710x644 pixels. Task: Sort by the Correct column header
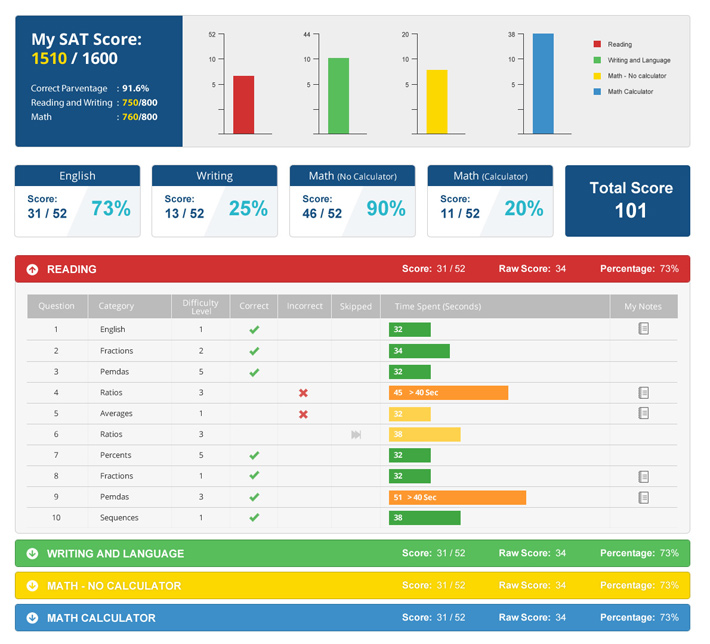click(254, 306)
